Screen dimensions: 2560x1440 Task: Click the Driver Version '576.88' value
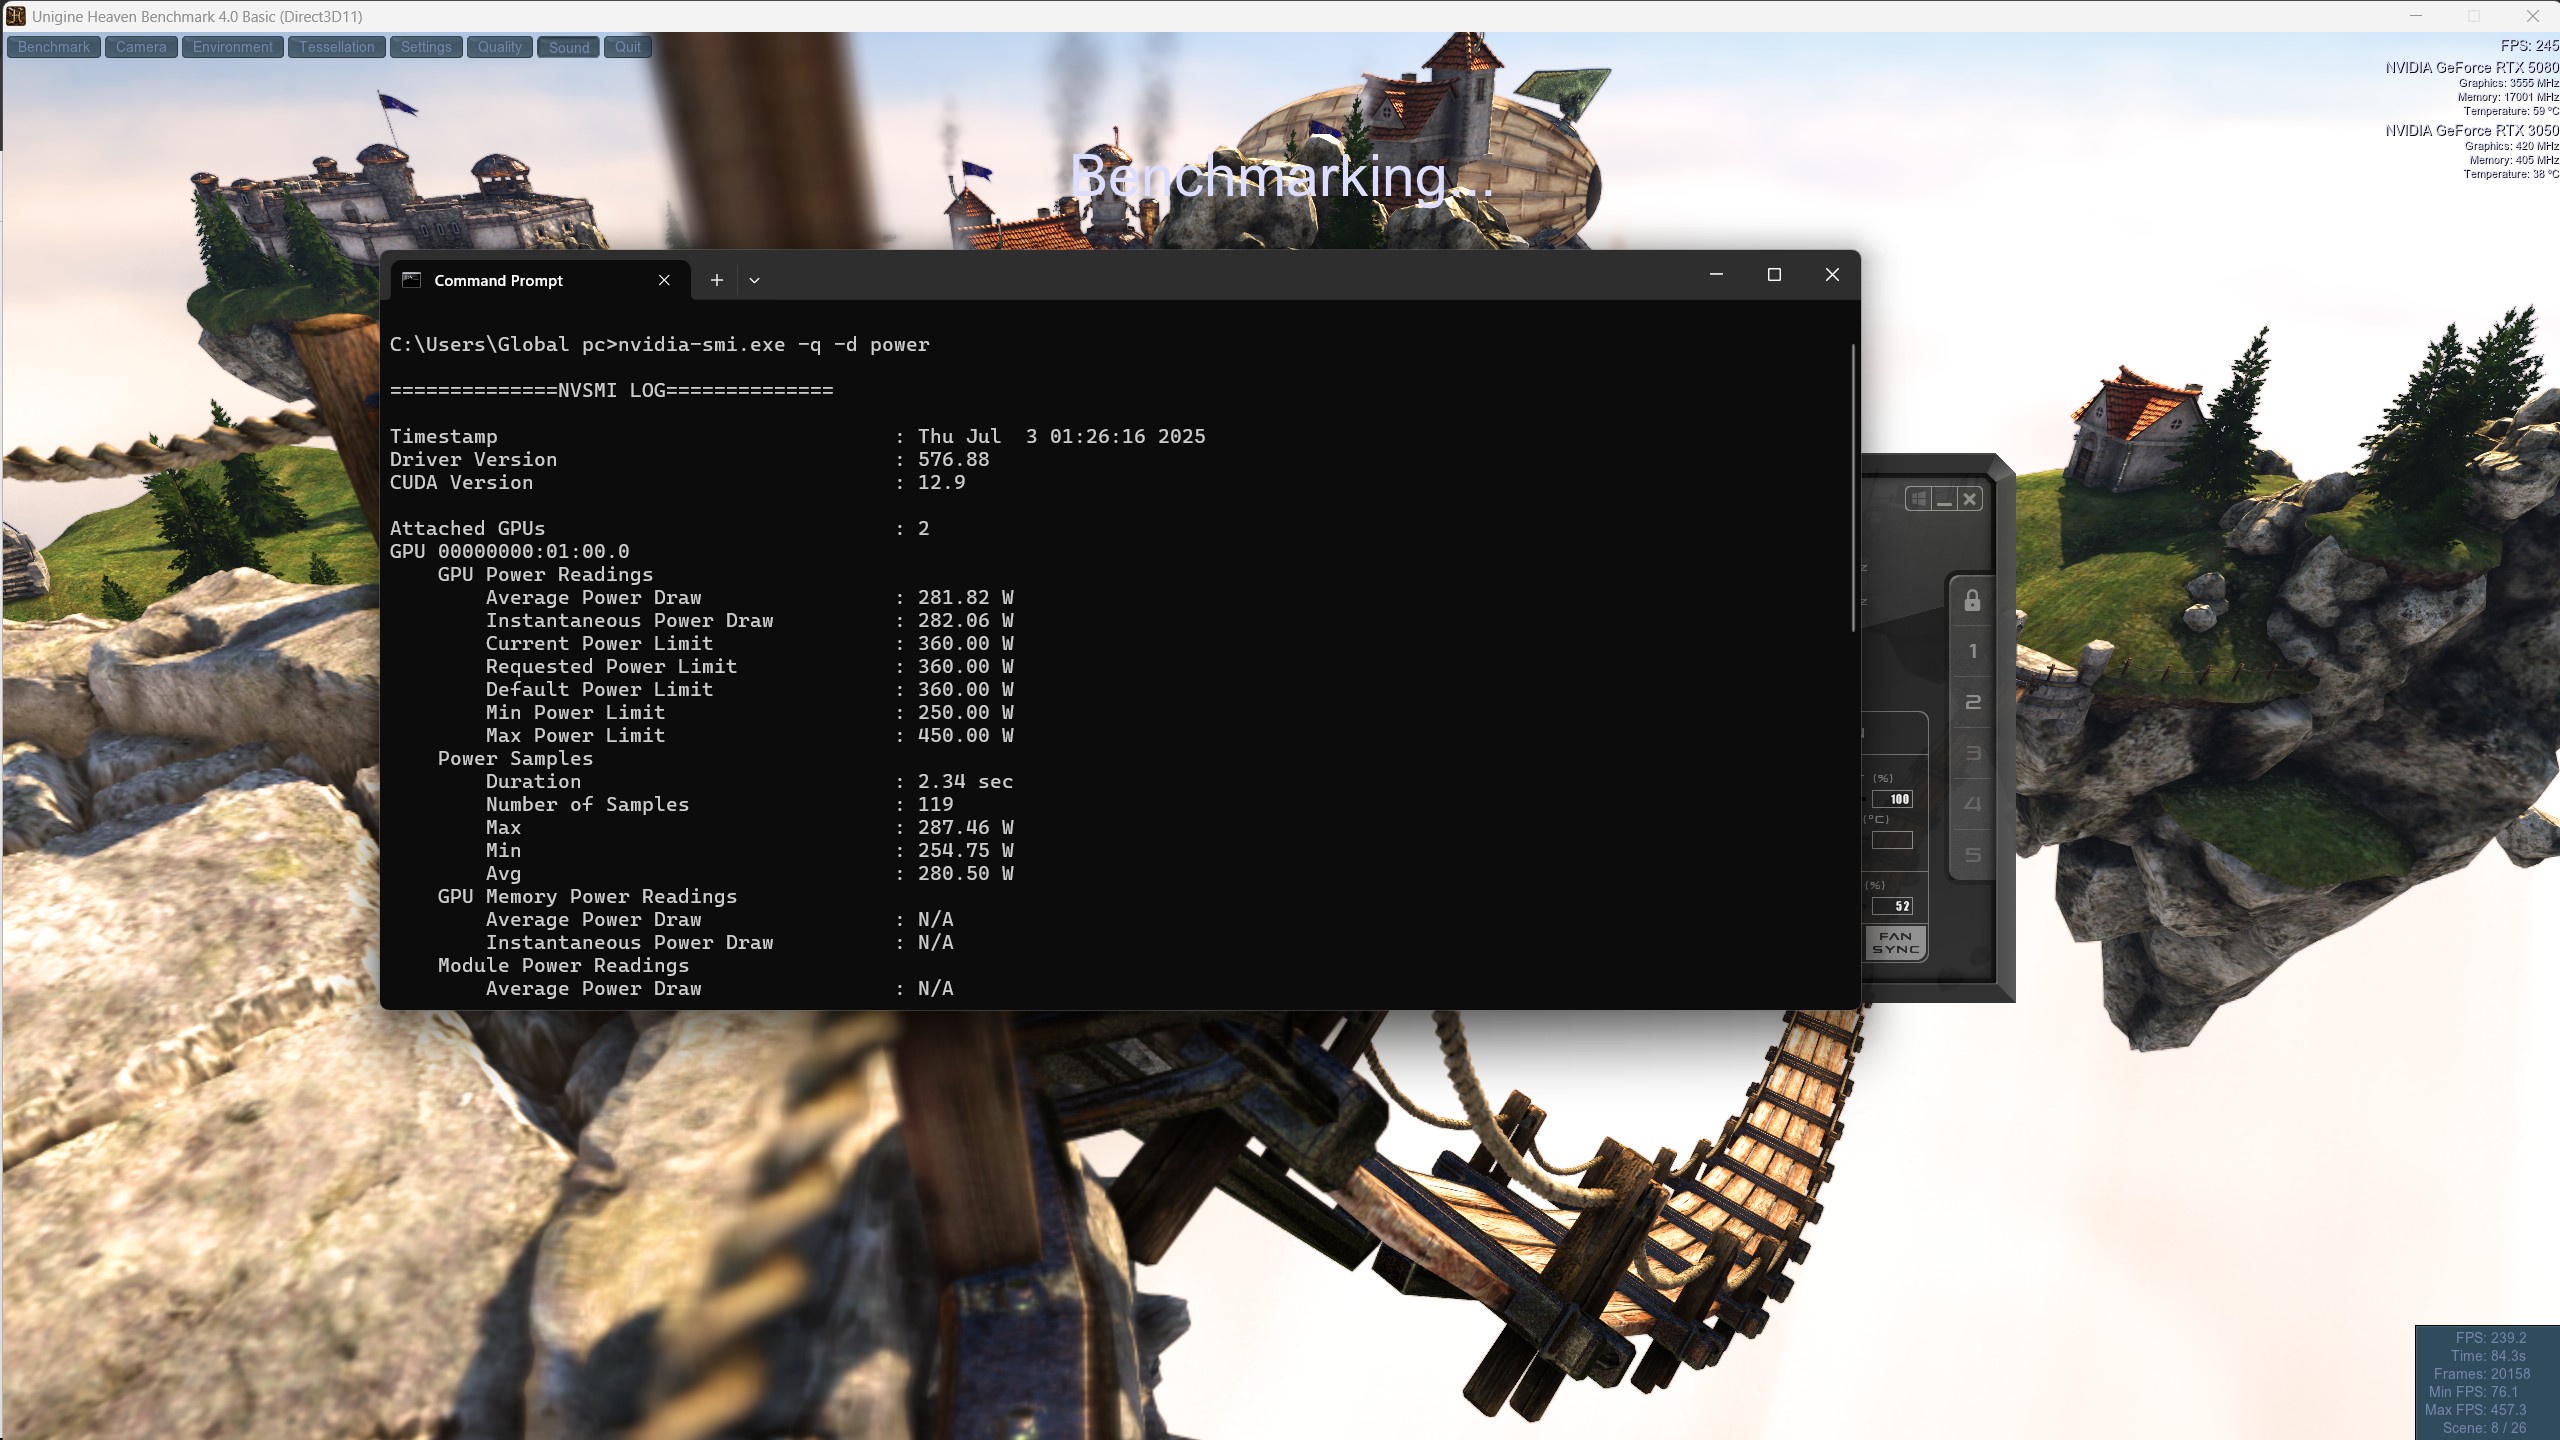954,460
